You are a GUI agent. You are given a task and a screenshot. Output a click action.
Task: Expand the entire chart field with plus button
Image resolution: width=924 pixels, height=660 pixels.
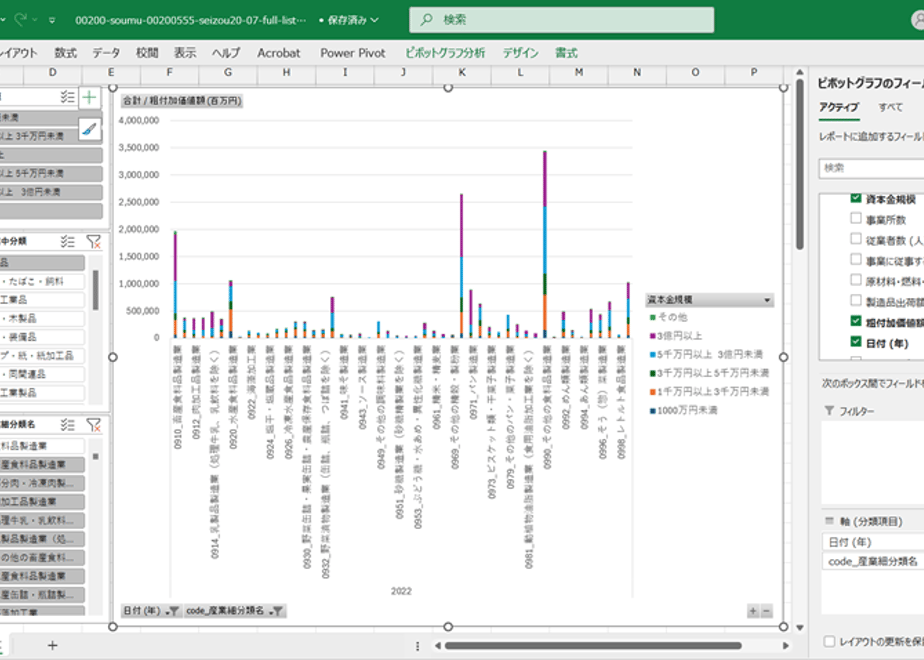pyautogui.click(x=753, y=611)
